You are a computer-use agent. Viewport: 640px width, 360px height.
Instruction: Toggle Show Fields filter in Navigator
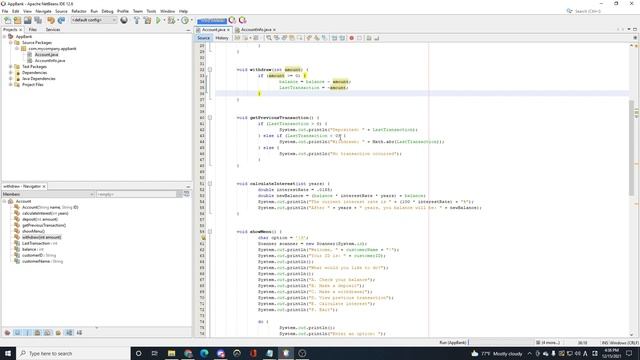pyautogui.click(x=18, y=333)
